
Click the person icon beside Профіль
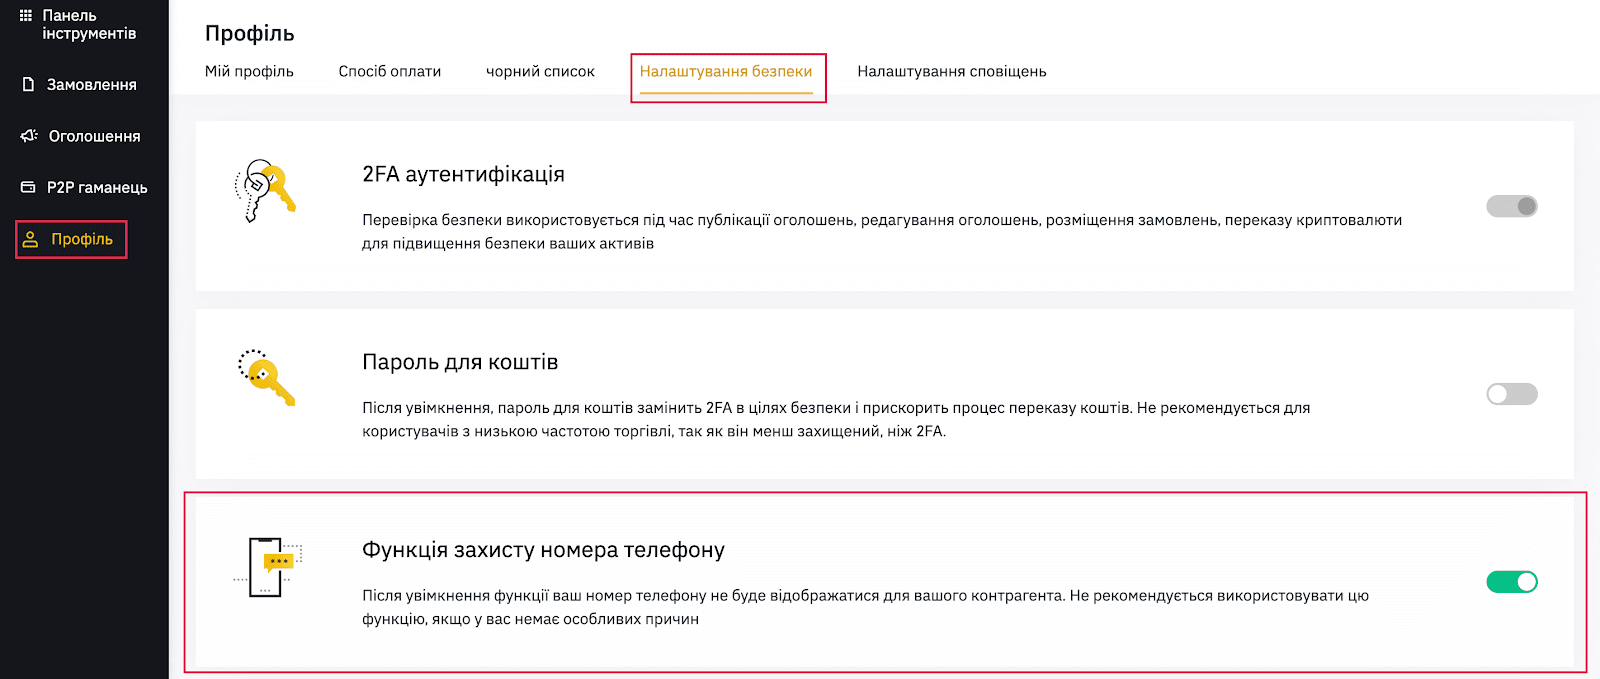[x=30, y=239]
